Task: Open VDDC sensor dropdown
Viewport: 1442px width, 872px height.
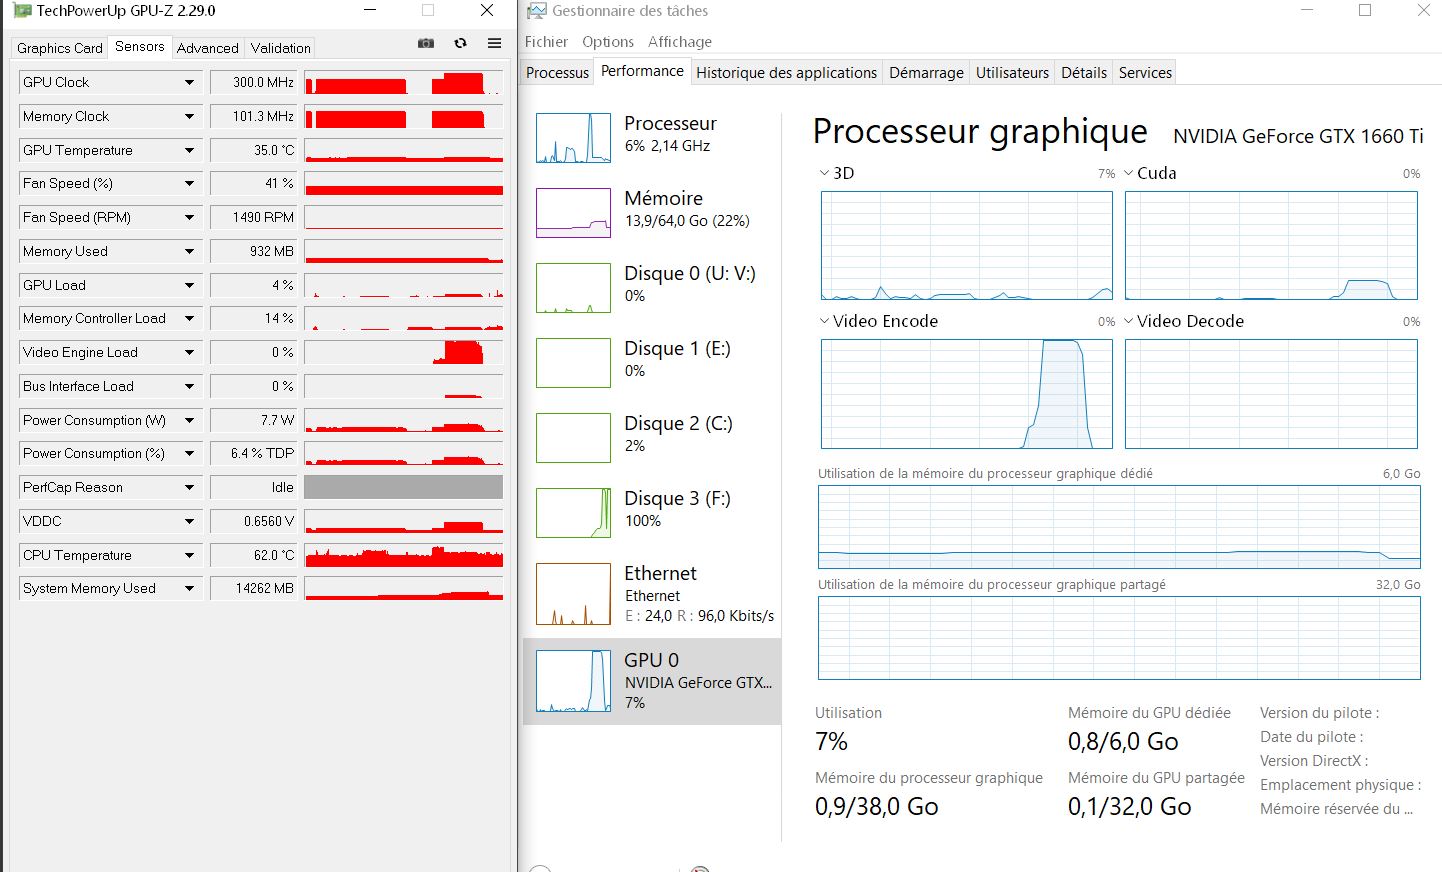Action: pyautogui.click(x=189, y=521)
